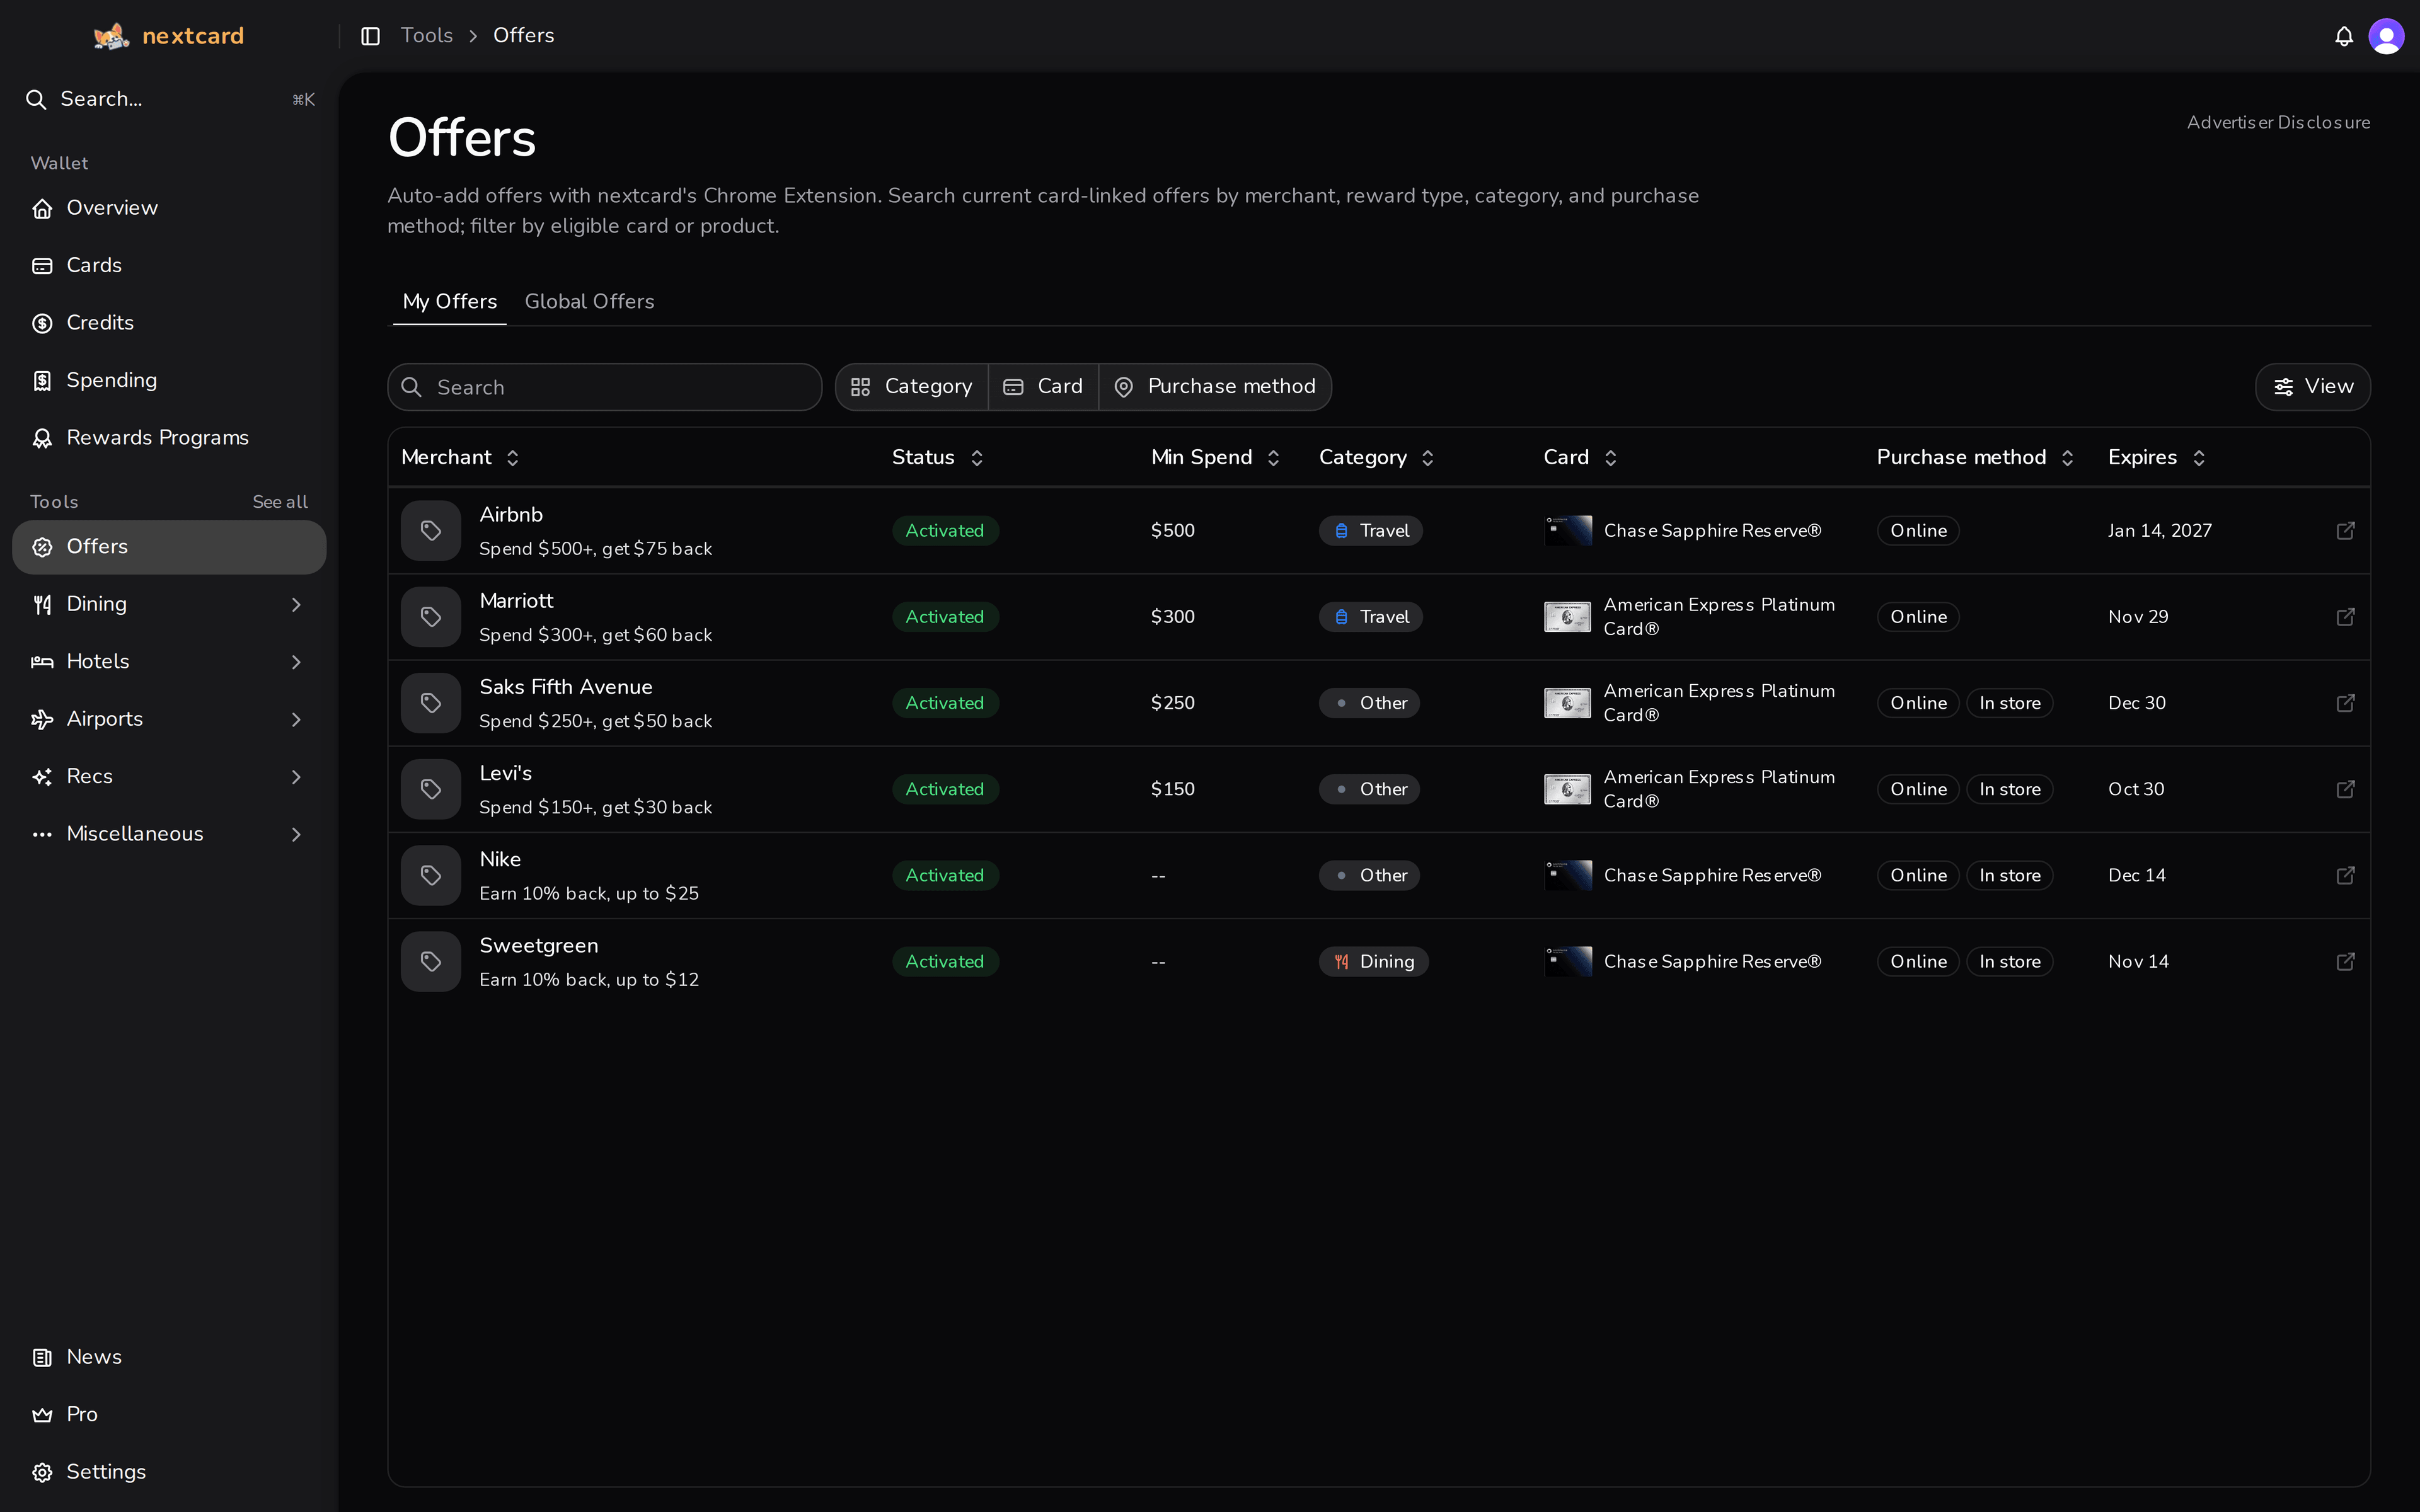Click the In store tag for Nike
Image resolution: width=2420 pixels, height=1512 pixels.
pos(2010,875)
